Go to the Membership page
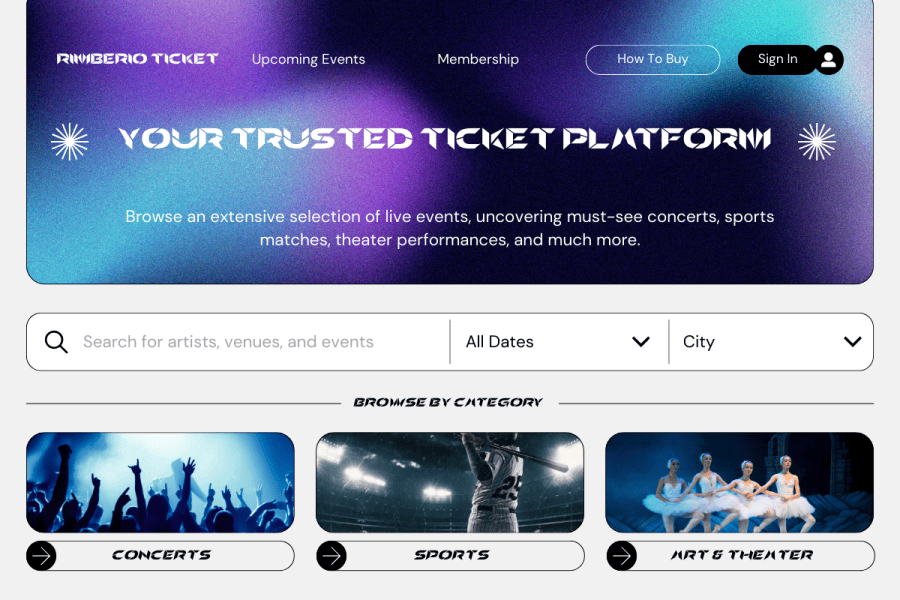 (x=478, y=59)
